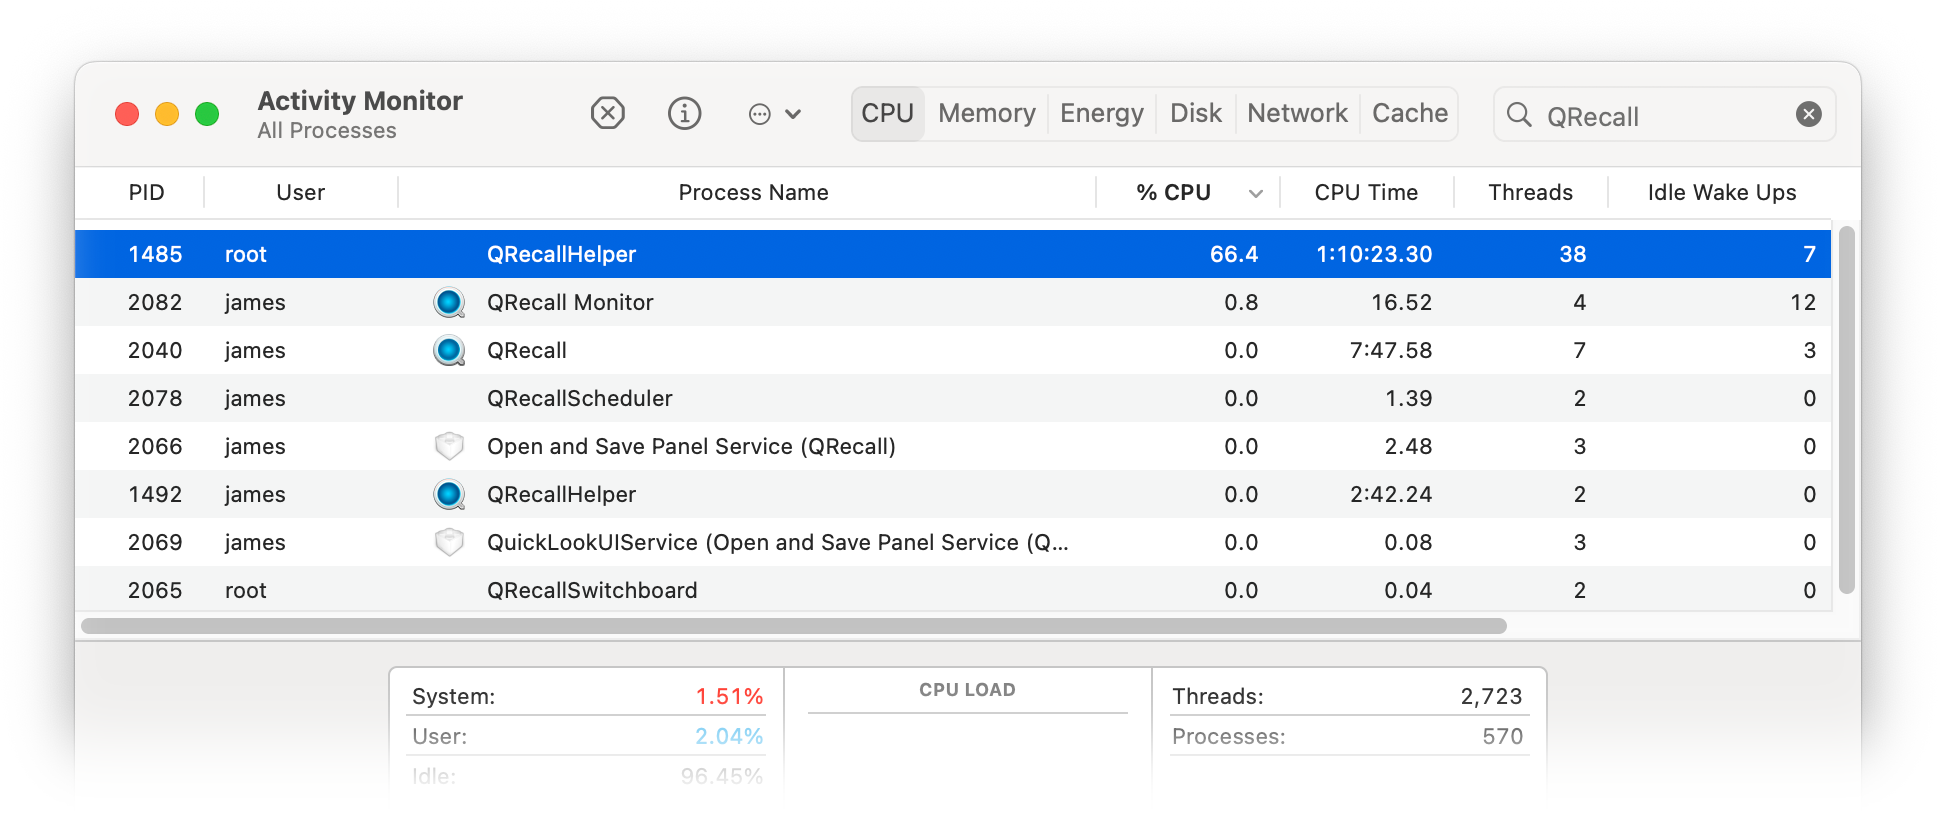Screen dimensions: 1940x818
Task: Click the shield icon of Open and Save Panel Service
Action: tap(449, 446)
